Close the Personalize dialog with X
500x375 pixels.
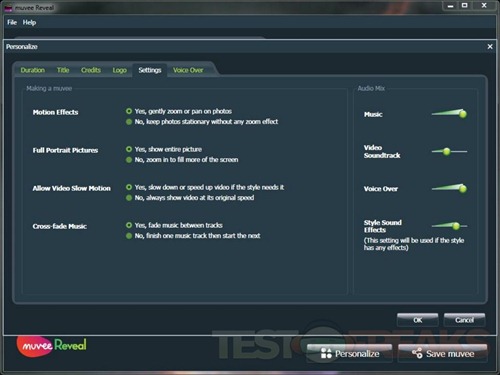point(490,47)
